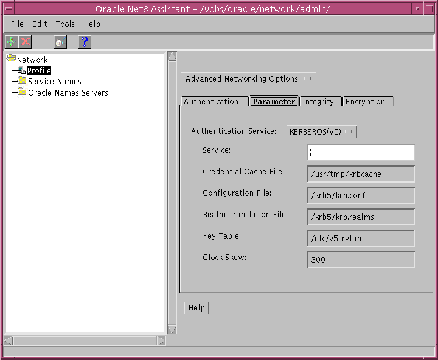This screenshot has height=360, width=438.
Task: Select Service Naming in the tree
Action: (x=54, y=81)
